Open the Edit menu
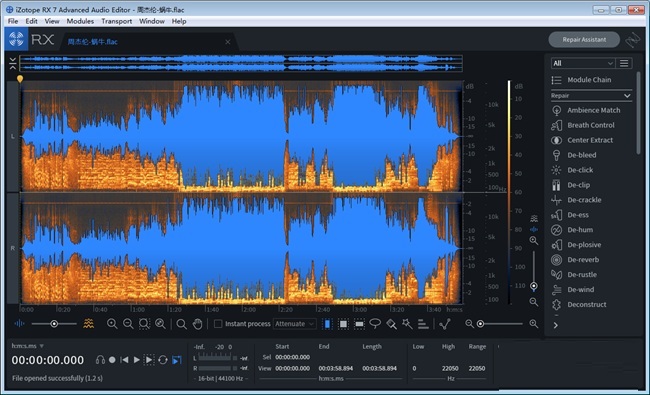650x395 pixels. coord(32,21)
